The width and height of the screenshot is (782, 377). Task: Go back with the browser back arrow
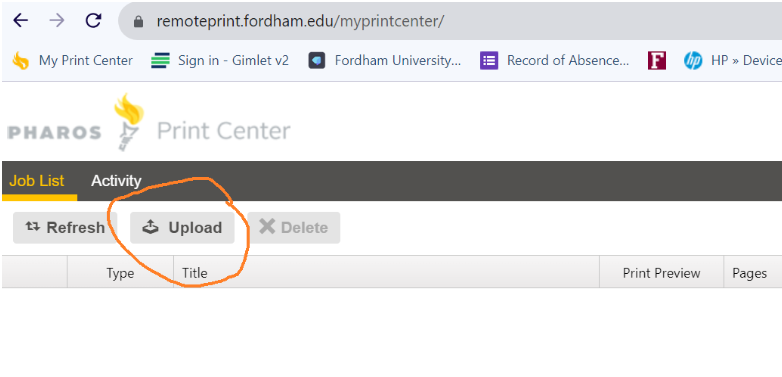(20, 20)
